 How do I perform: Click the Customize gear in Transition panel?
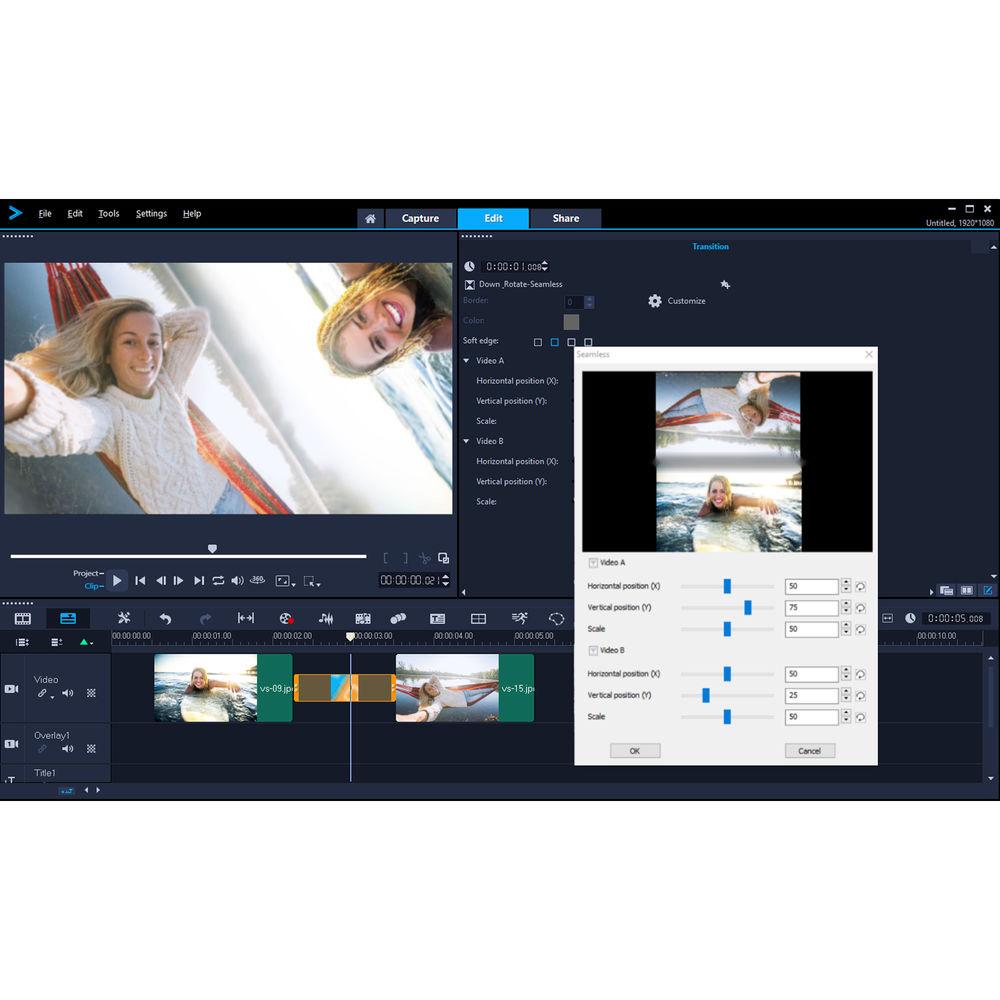(x=655, y=300)
